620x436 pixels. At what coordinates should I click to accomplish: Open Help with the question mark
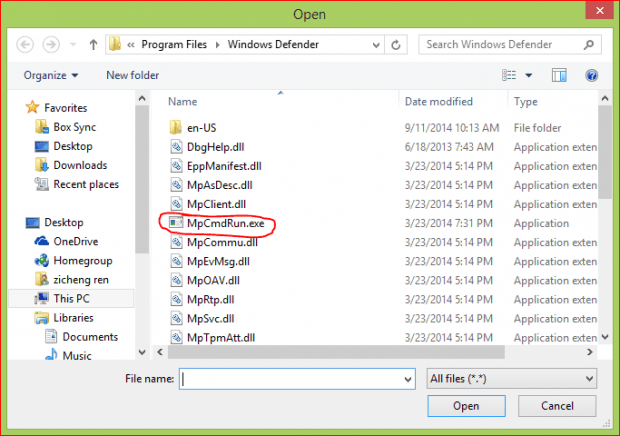click(x=592, y=75)
